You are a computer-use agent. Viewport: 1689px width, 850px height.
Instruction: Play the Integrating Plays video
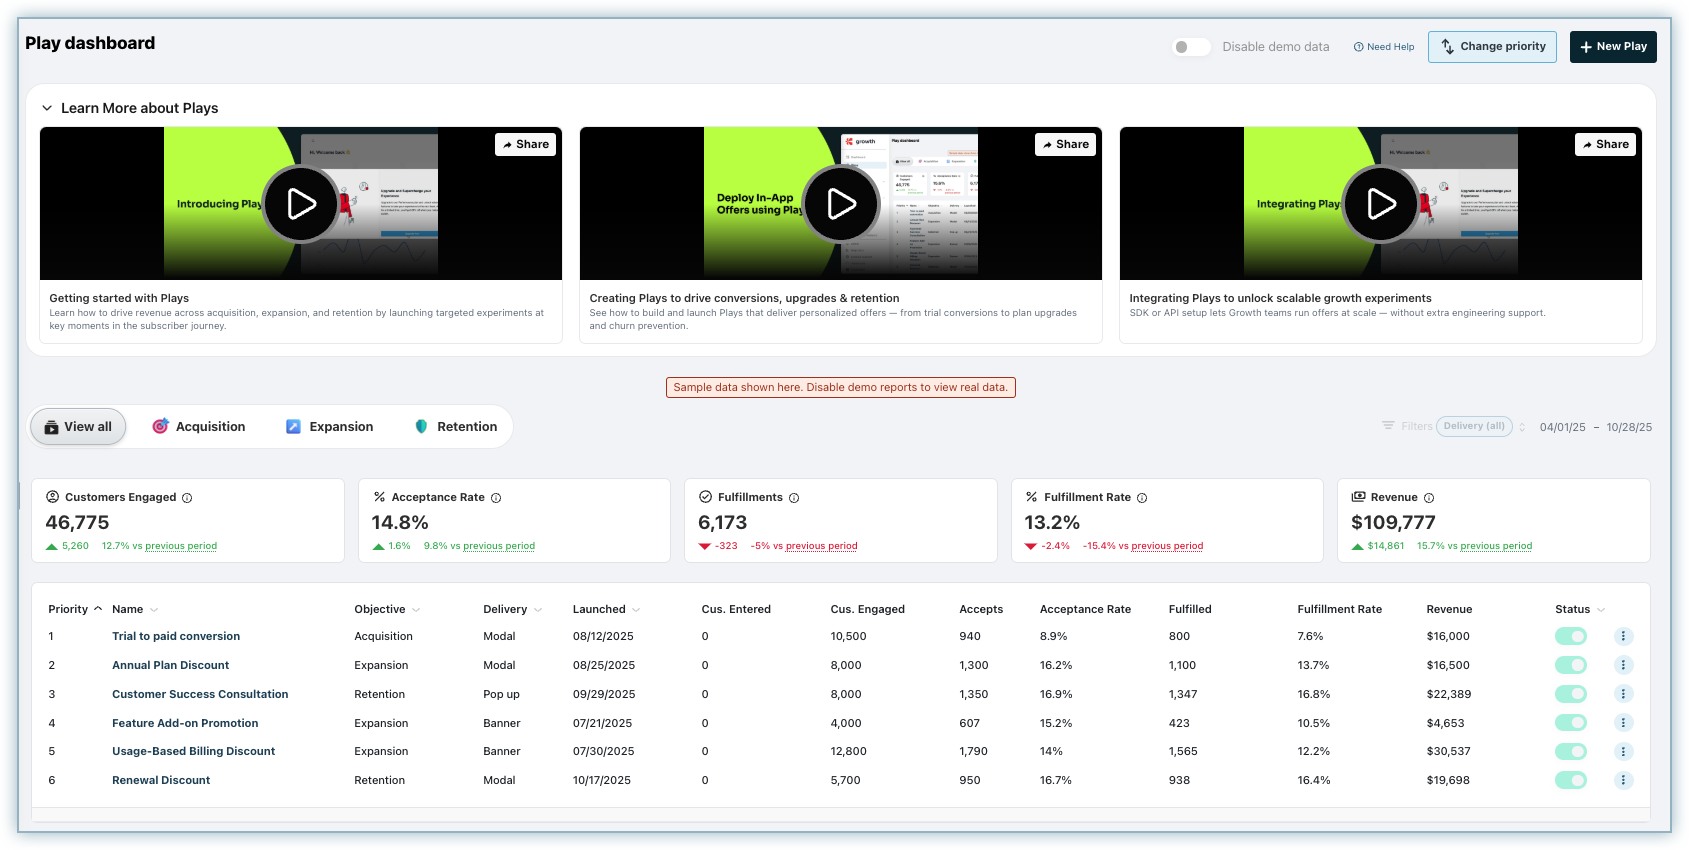coord(1381,204)
